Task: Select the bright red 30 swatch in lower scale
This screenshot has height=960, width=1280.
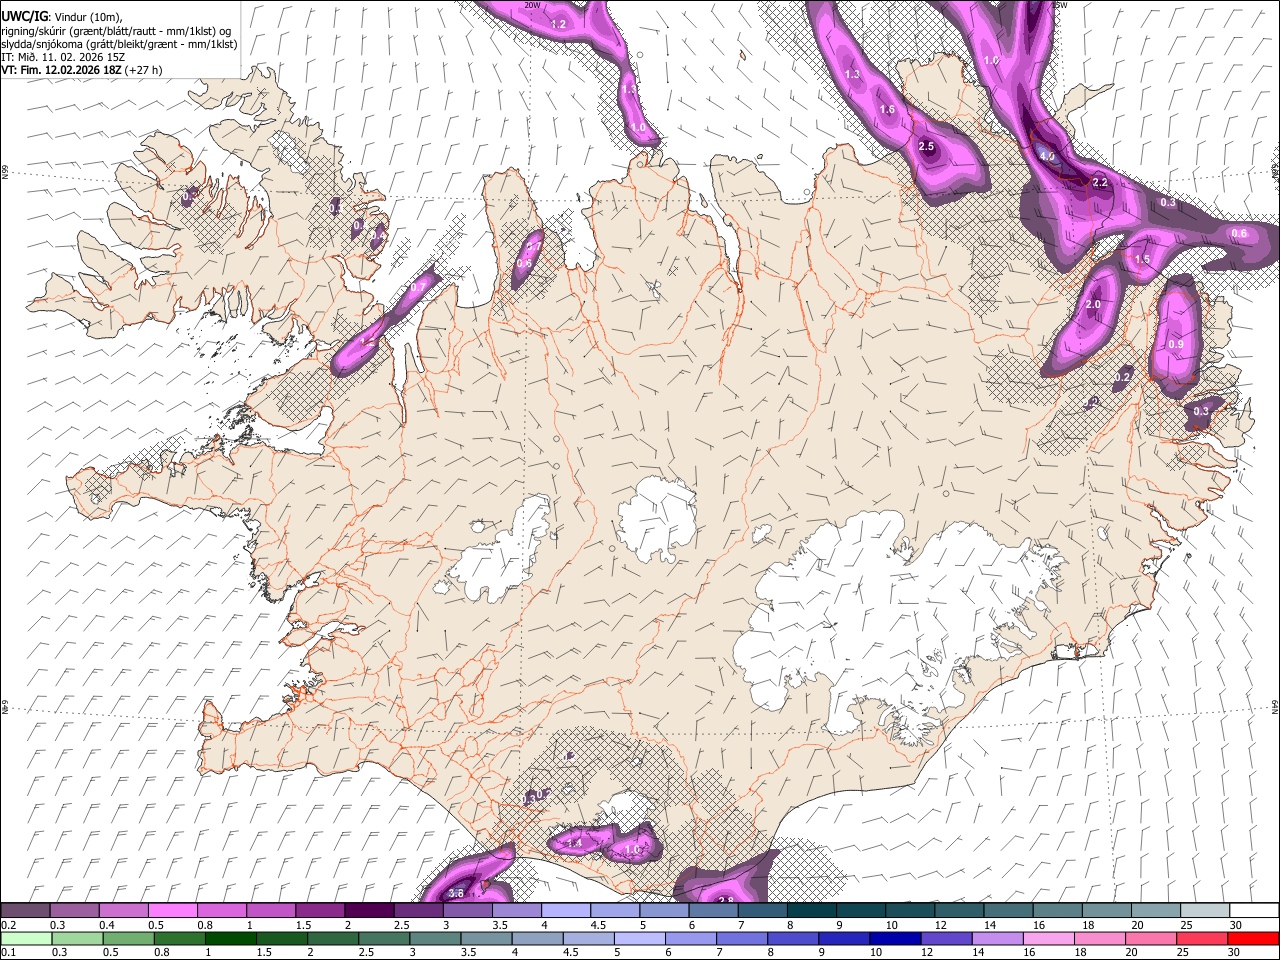Action: pyautogui.click(x=1253, y=938)
